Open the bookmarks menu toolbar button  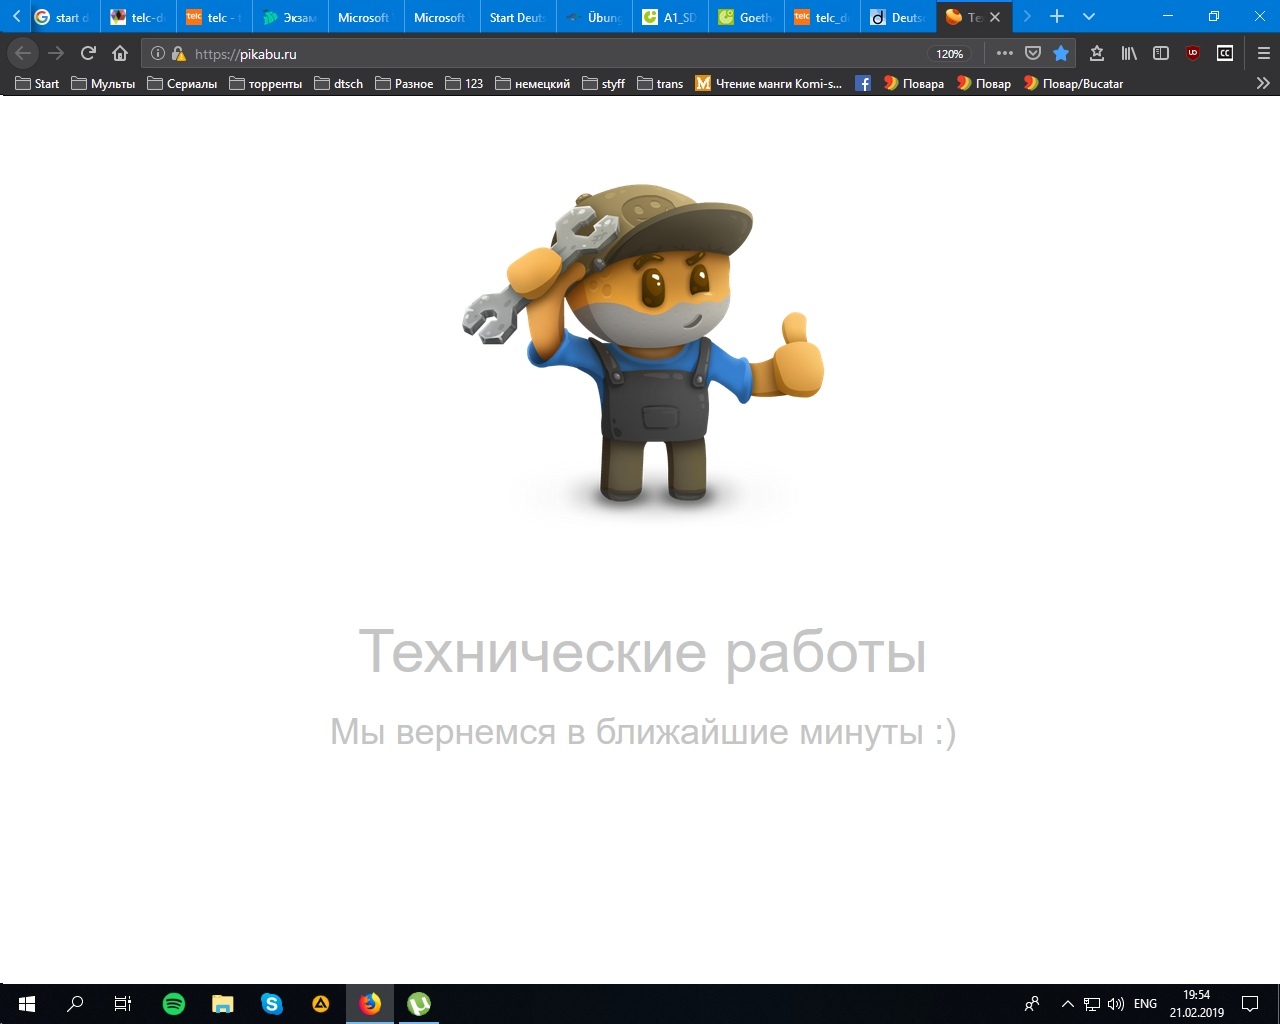1097,53
